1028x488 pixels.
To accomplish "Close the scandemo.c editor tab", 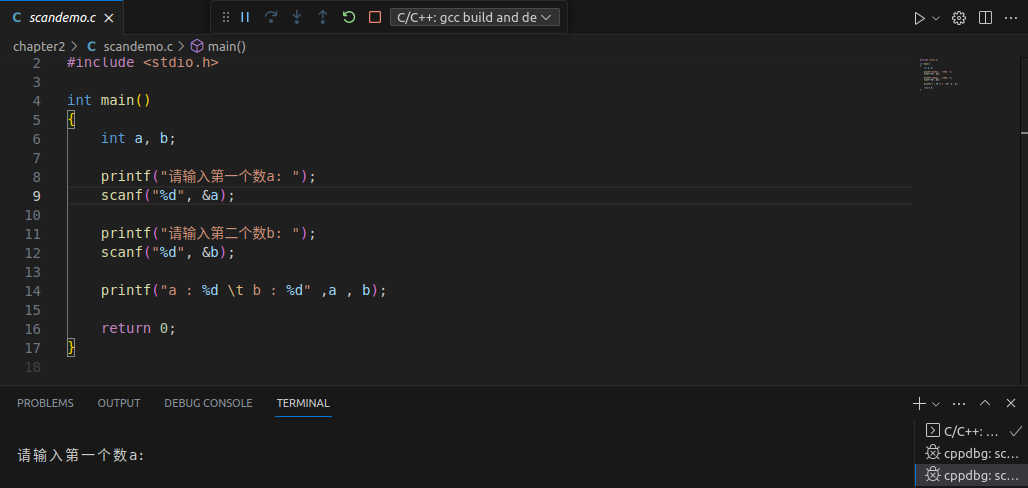I will [109, 18].
